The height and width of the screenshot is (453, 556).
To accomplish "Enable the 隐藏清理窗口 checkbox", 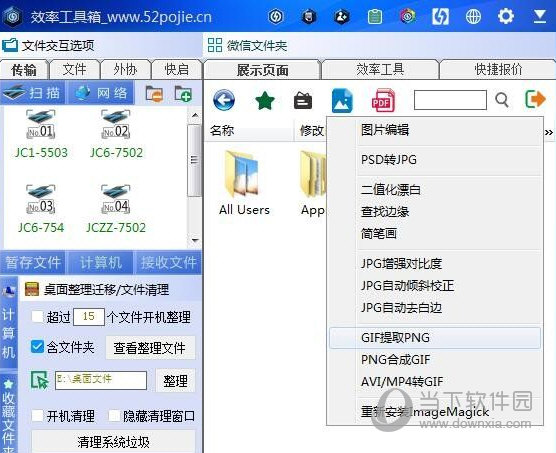I will click(x=114, y=415).
